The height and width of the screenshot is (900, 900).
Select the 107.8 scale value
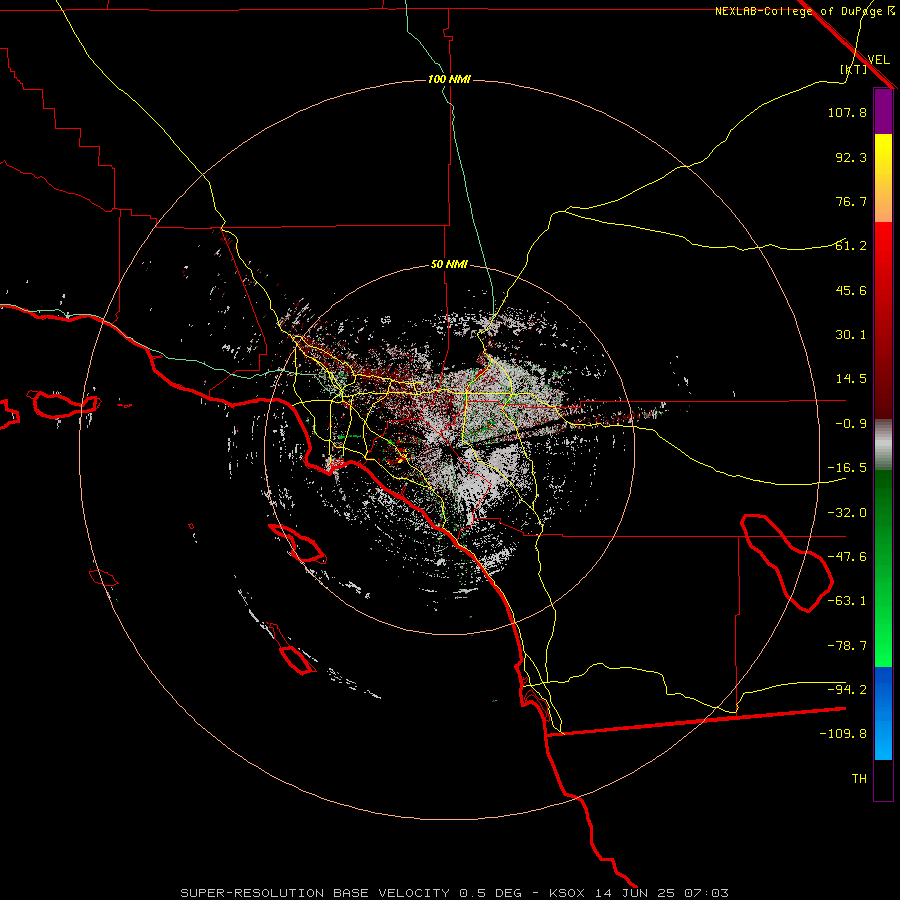[847, 112]
